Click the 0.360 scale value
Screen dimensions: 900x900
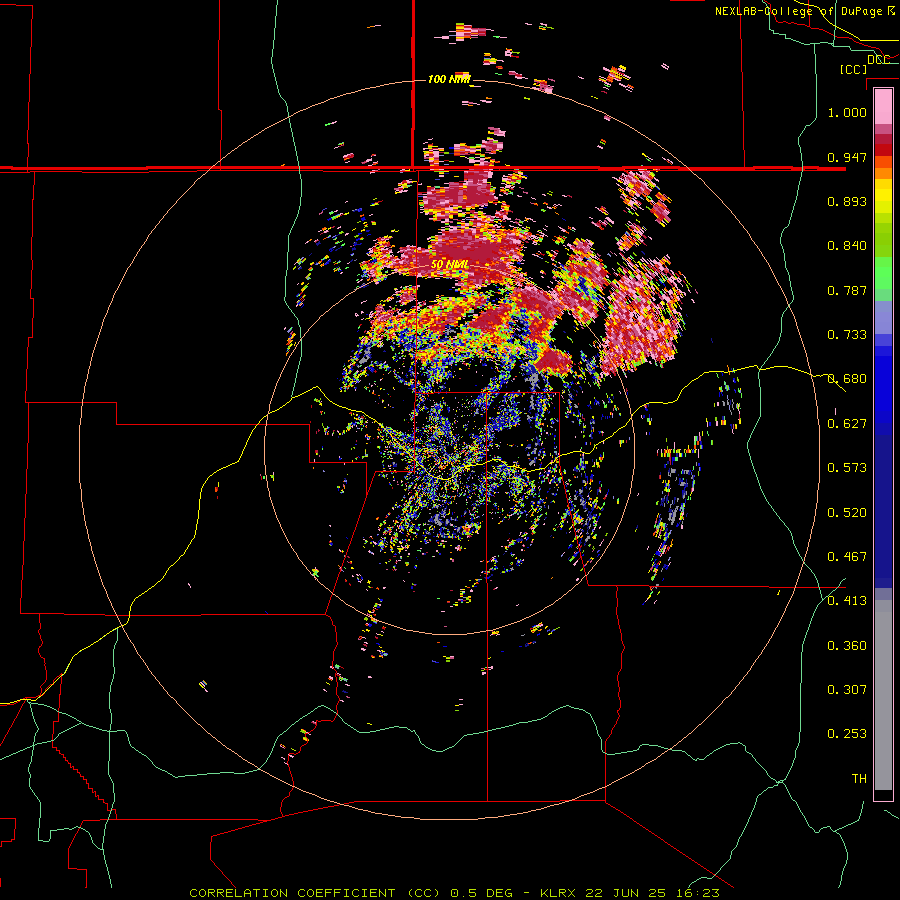(847, 646)
